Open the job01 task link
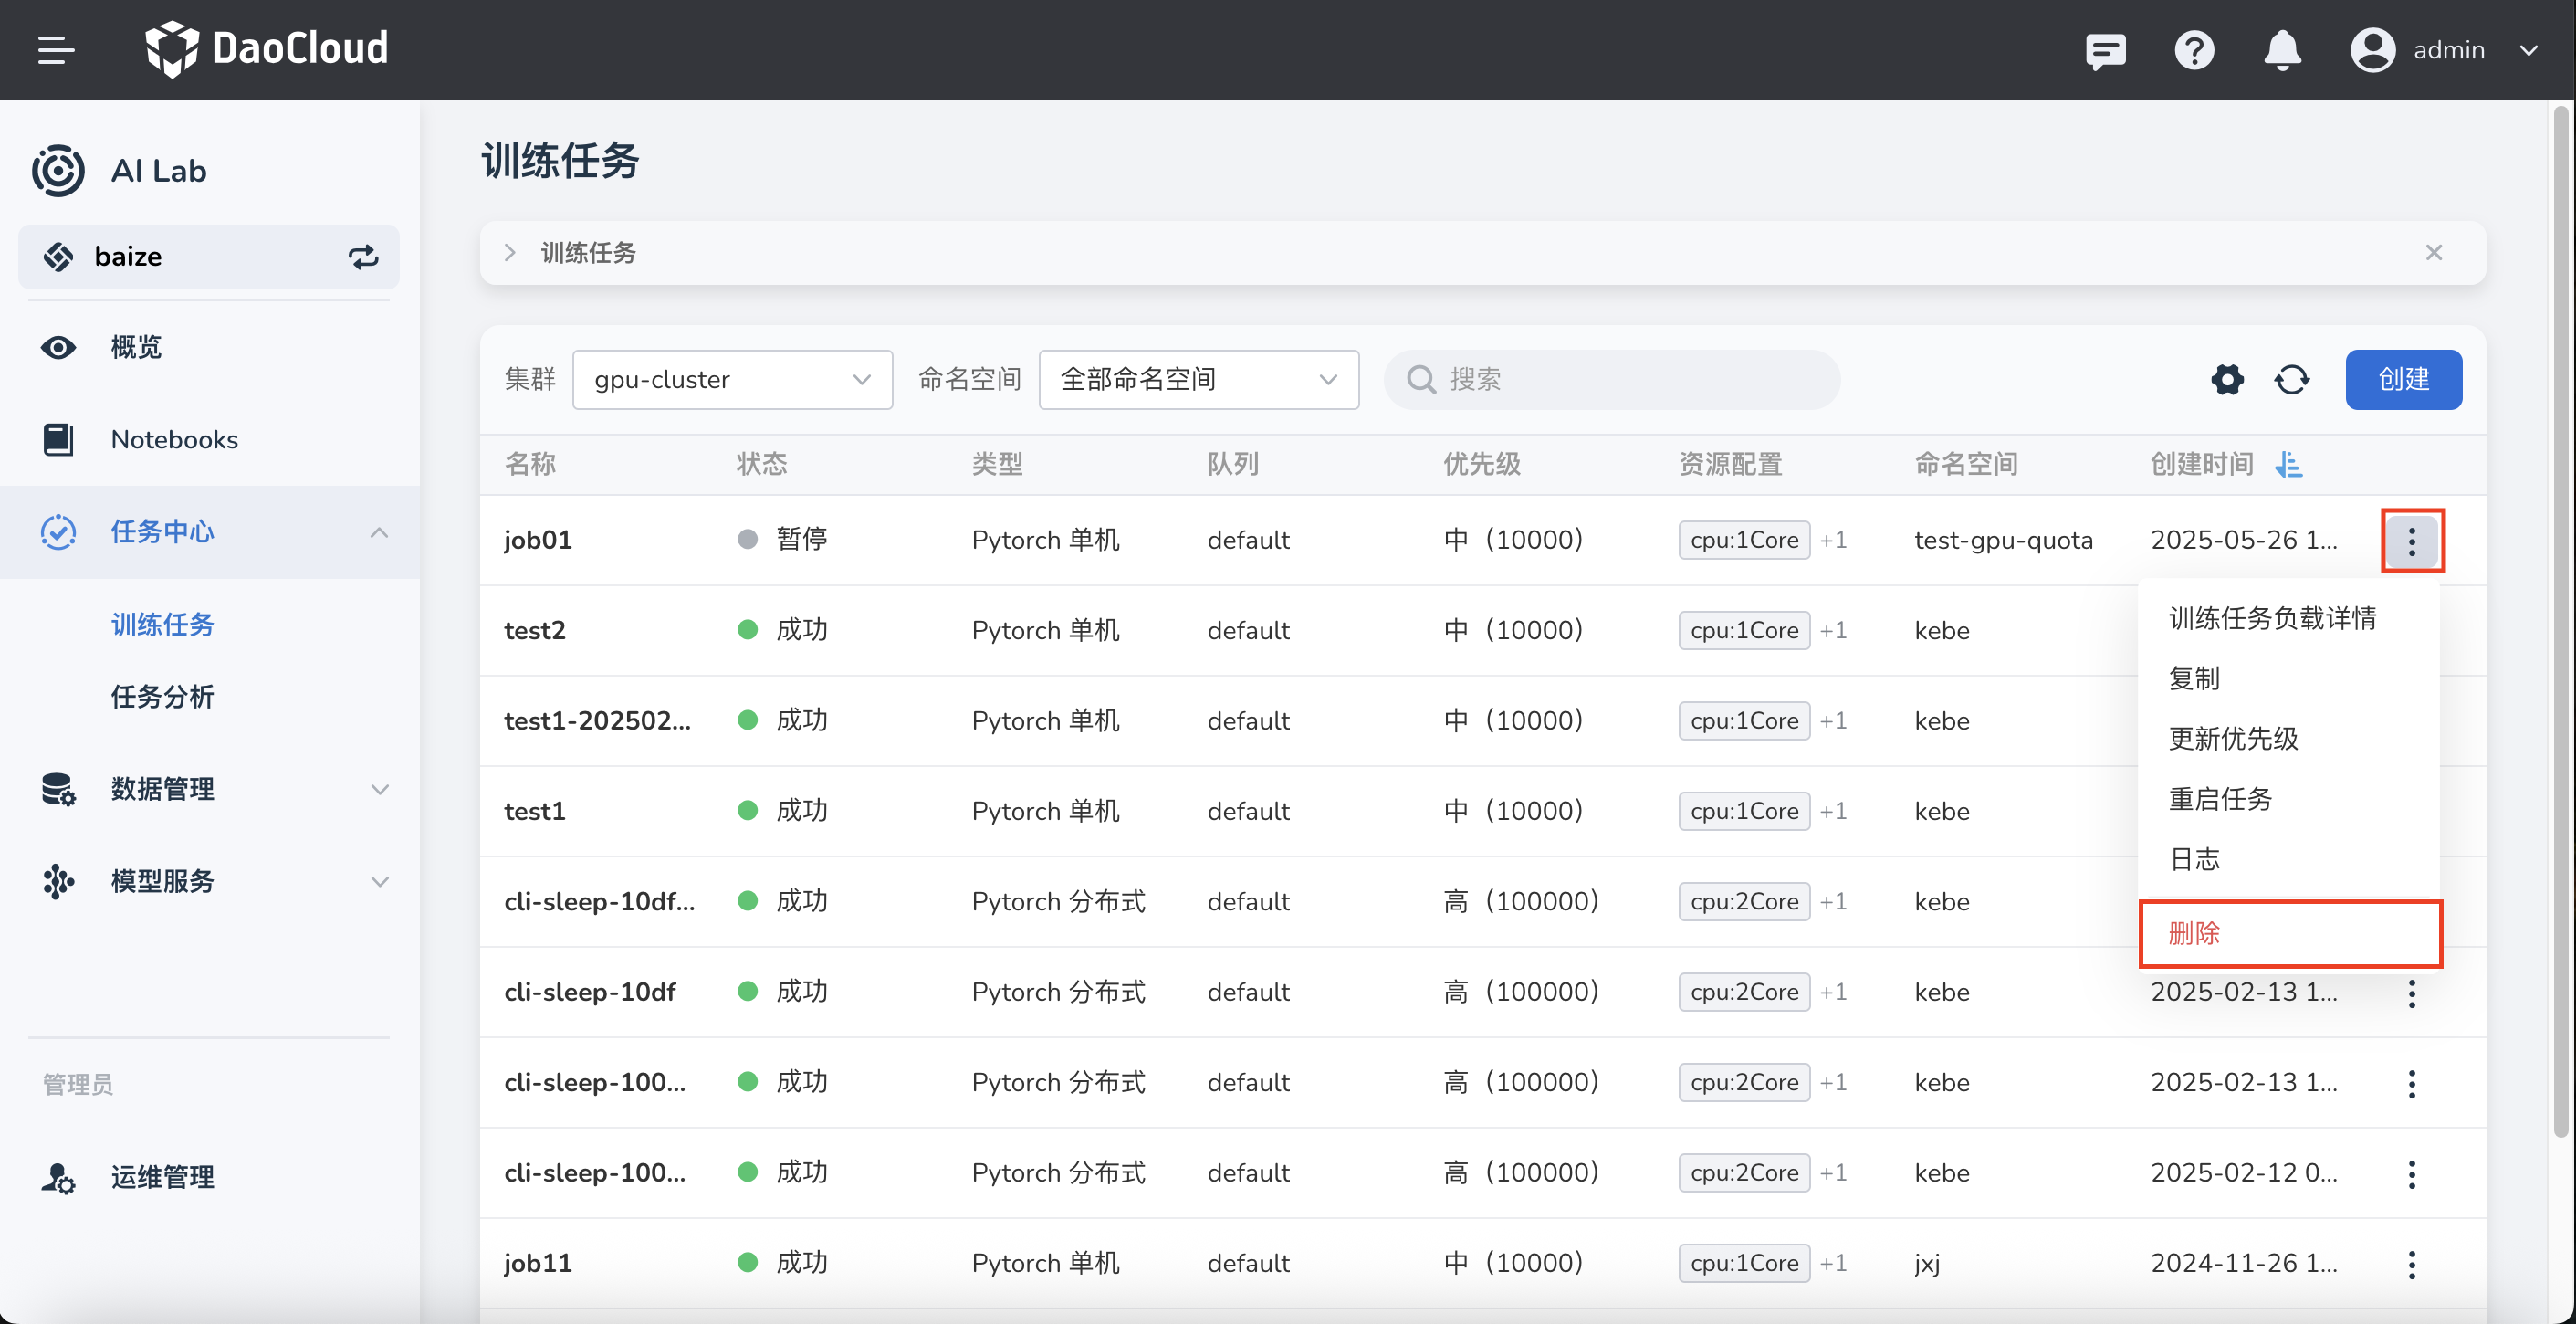Viewport: 2576px width, 1324px height. pos(538,540)
